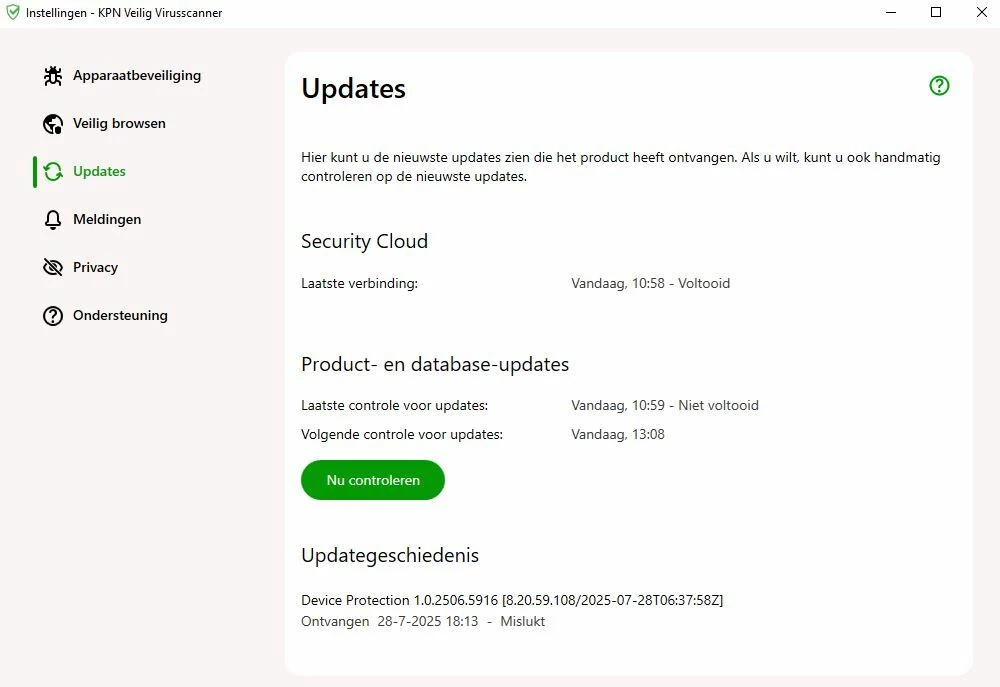
Task: Click the KPN shield icon in title bar
Action: (13, 13)
